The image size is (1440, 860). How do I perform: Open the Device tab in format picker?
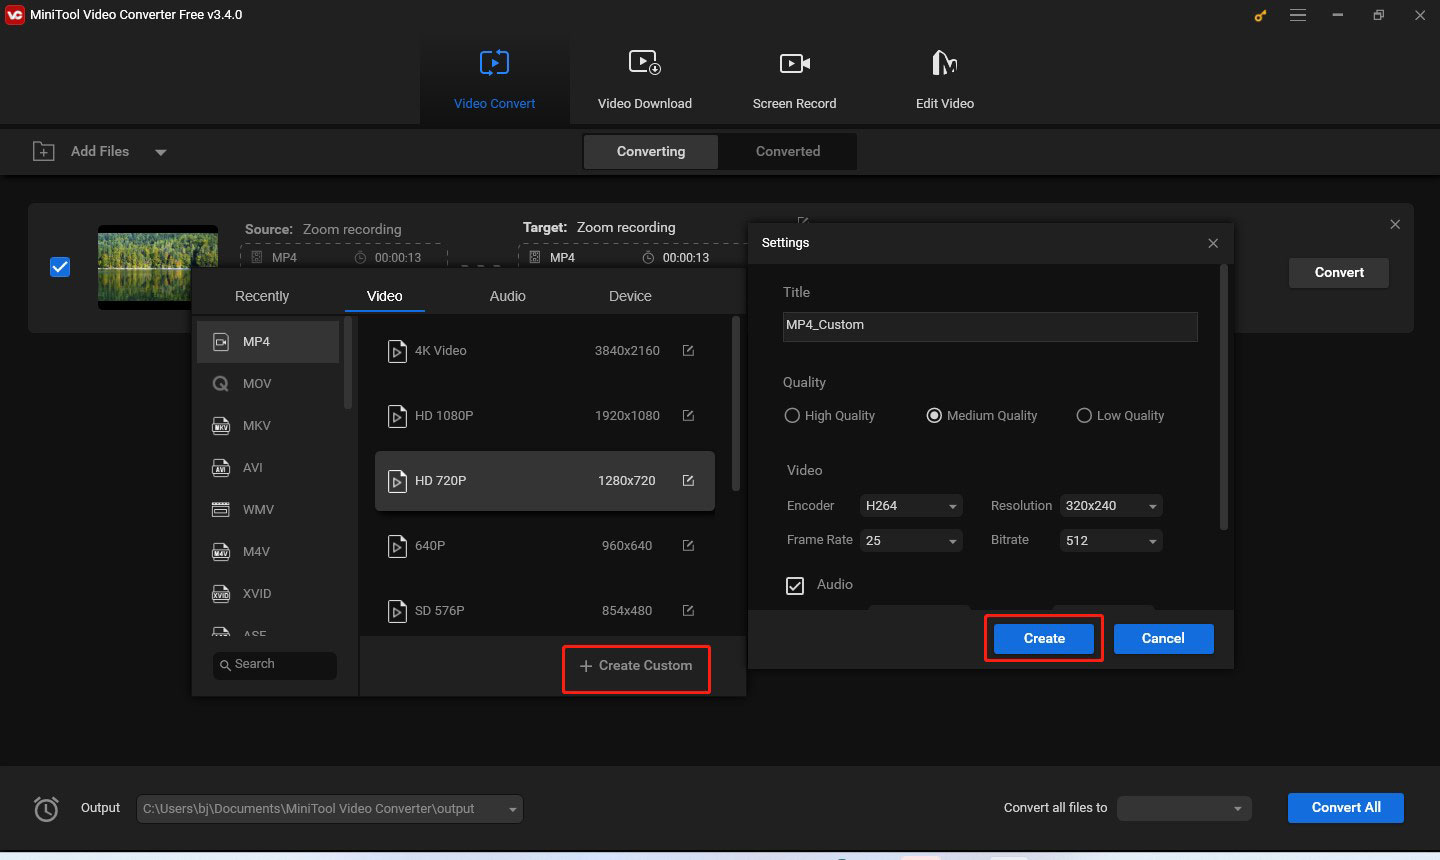point(630,296)
